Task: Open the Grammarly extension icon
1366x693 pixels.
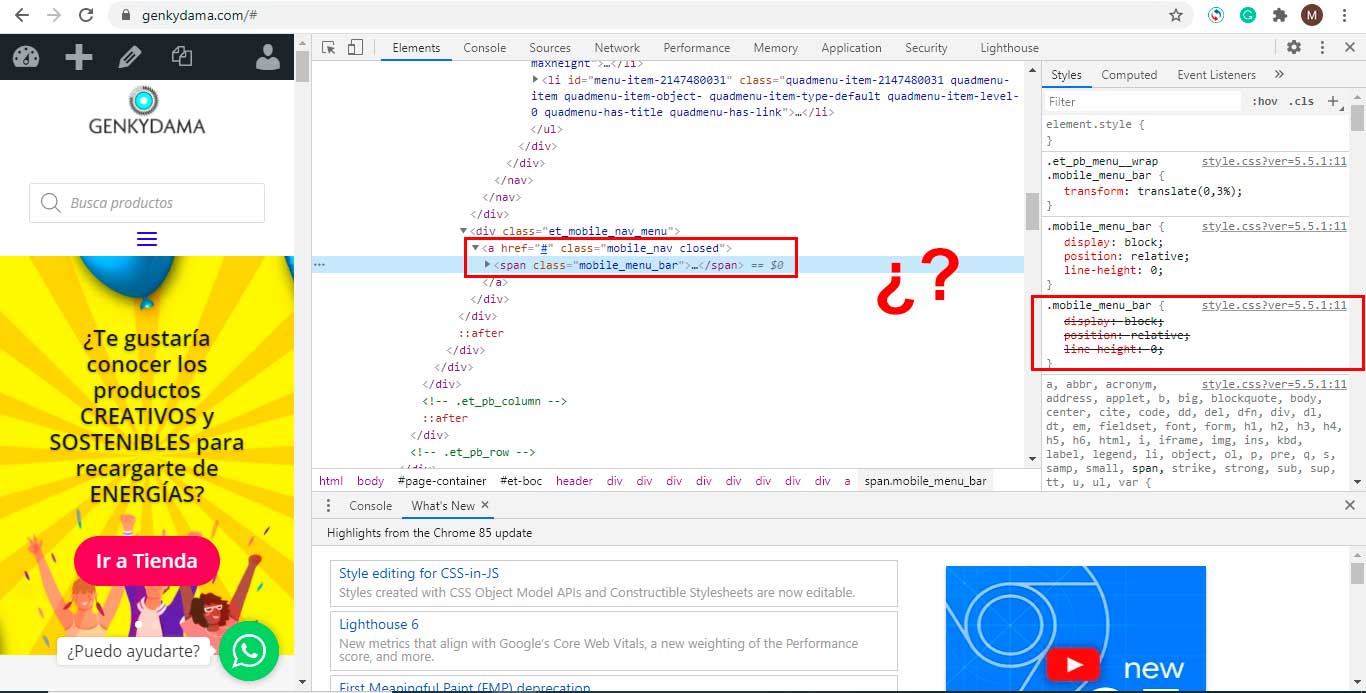Action: [1248, 15]
